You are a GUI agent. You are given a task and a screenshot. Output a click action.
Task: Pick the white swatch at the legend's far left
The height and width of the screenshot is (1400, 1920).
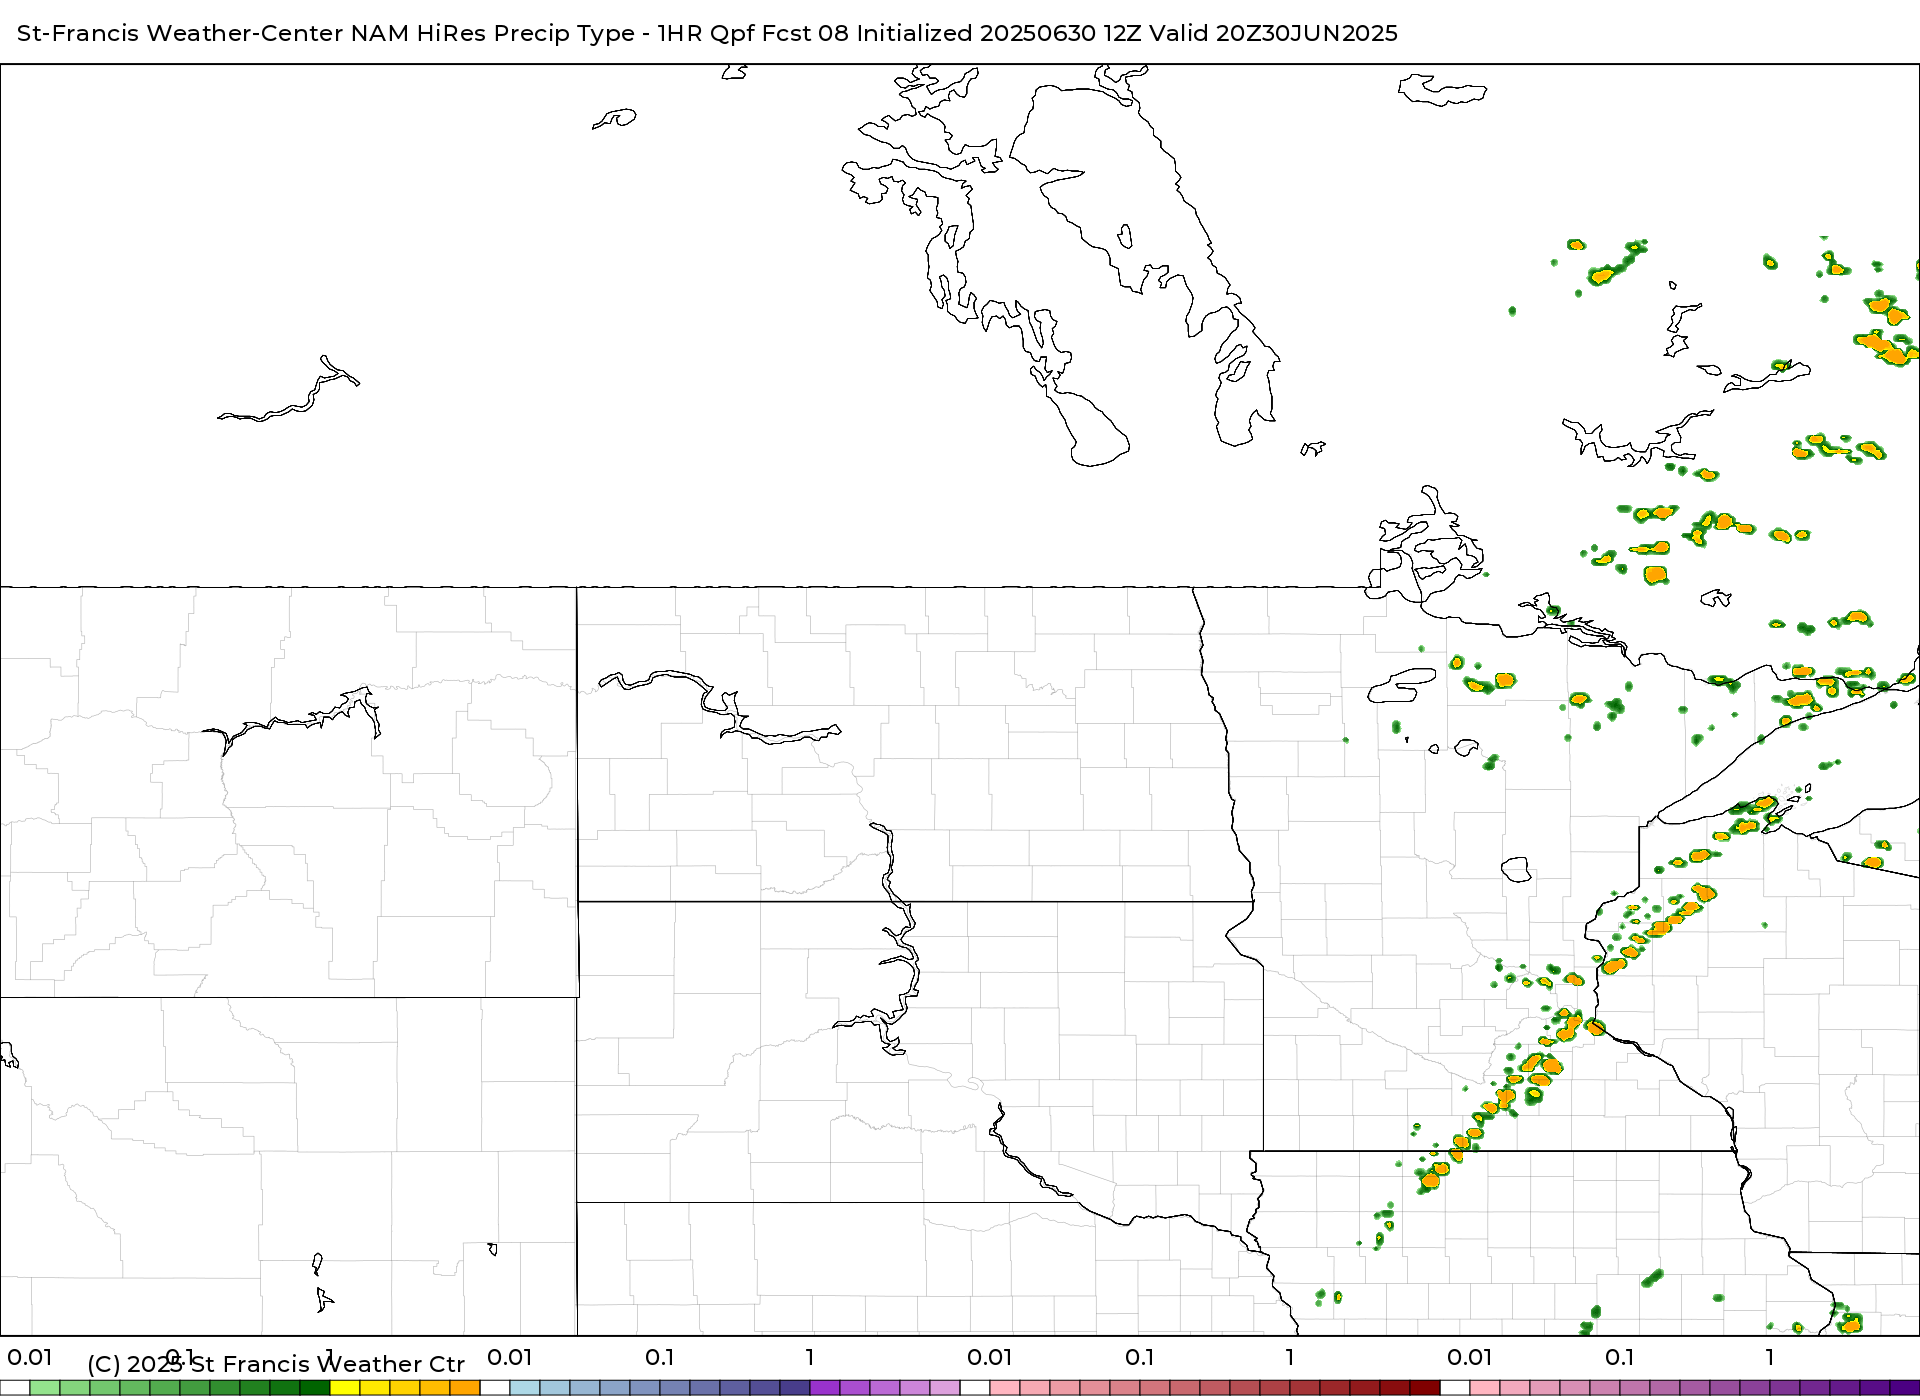pyautogui.click(x=15, y=1388)
